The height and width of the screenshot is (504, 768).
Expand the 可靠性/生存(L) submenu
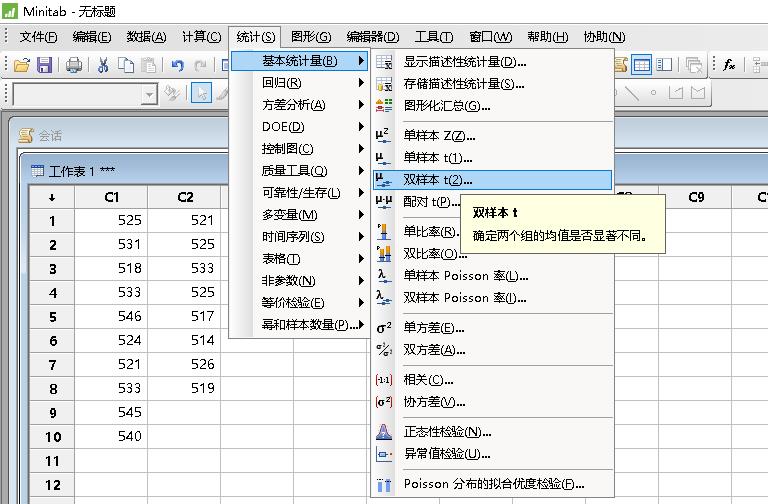(299, 192)
